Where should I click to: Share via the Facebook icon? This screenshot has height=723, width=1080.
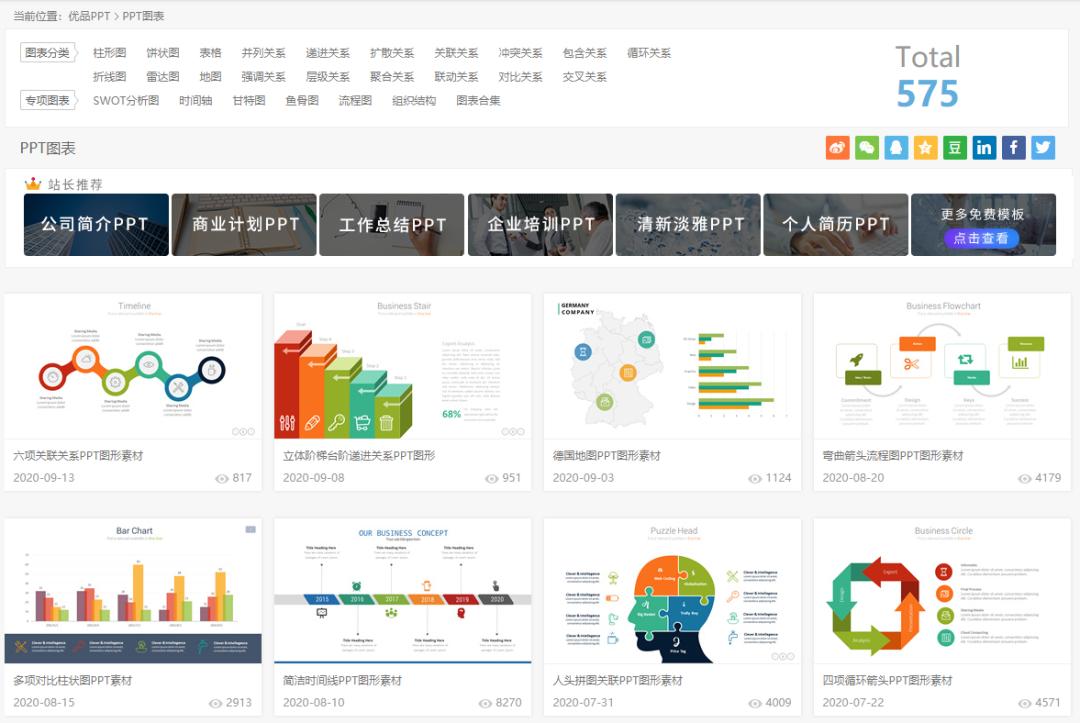point(1012,147)
